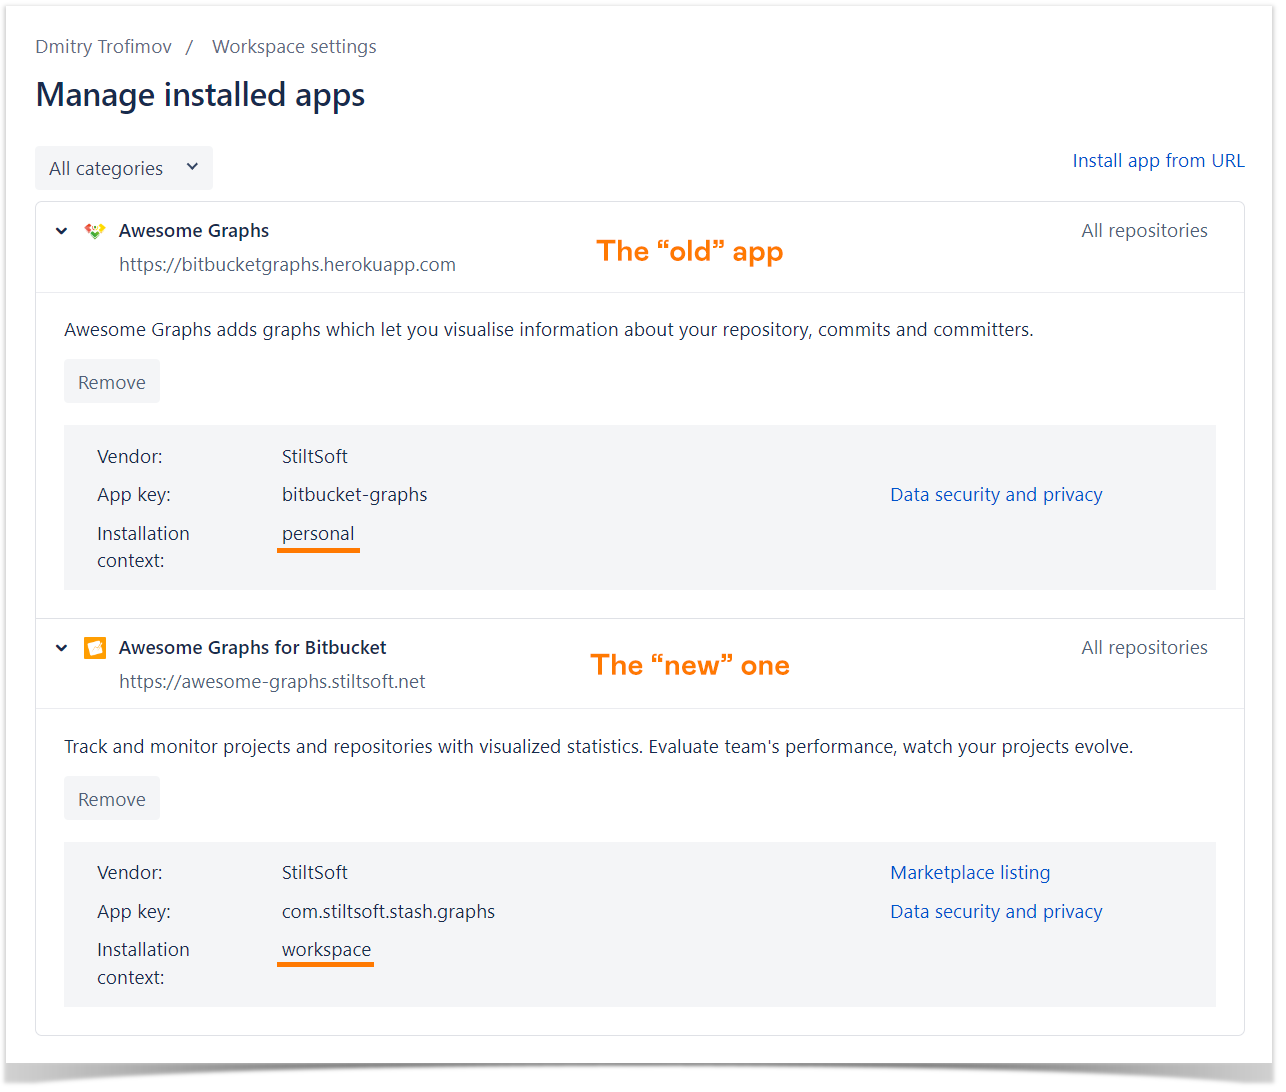Go to Dmitry Trofimov breadcrumb

(x=103, y=47)
